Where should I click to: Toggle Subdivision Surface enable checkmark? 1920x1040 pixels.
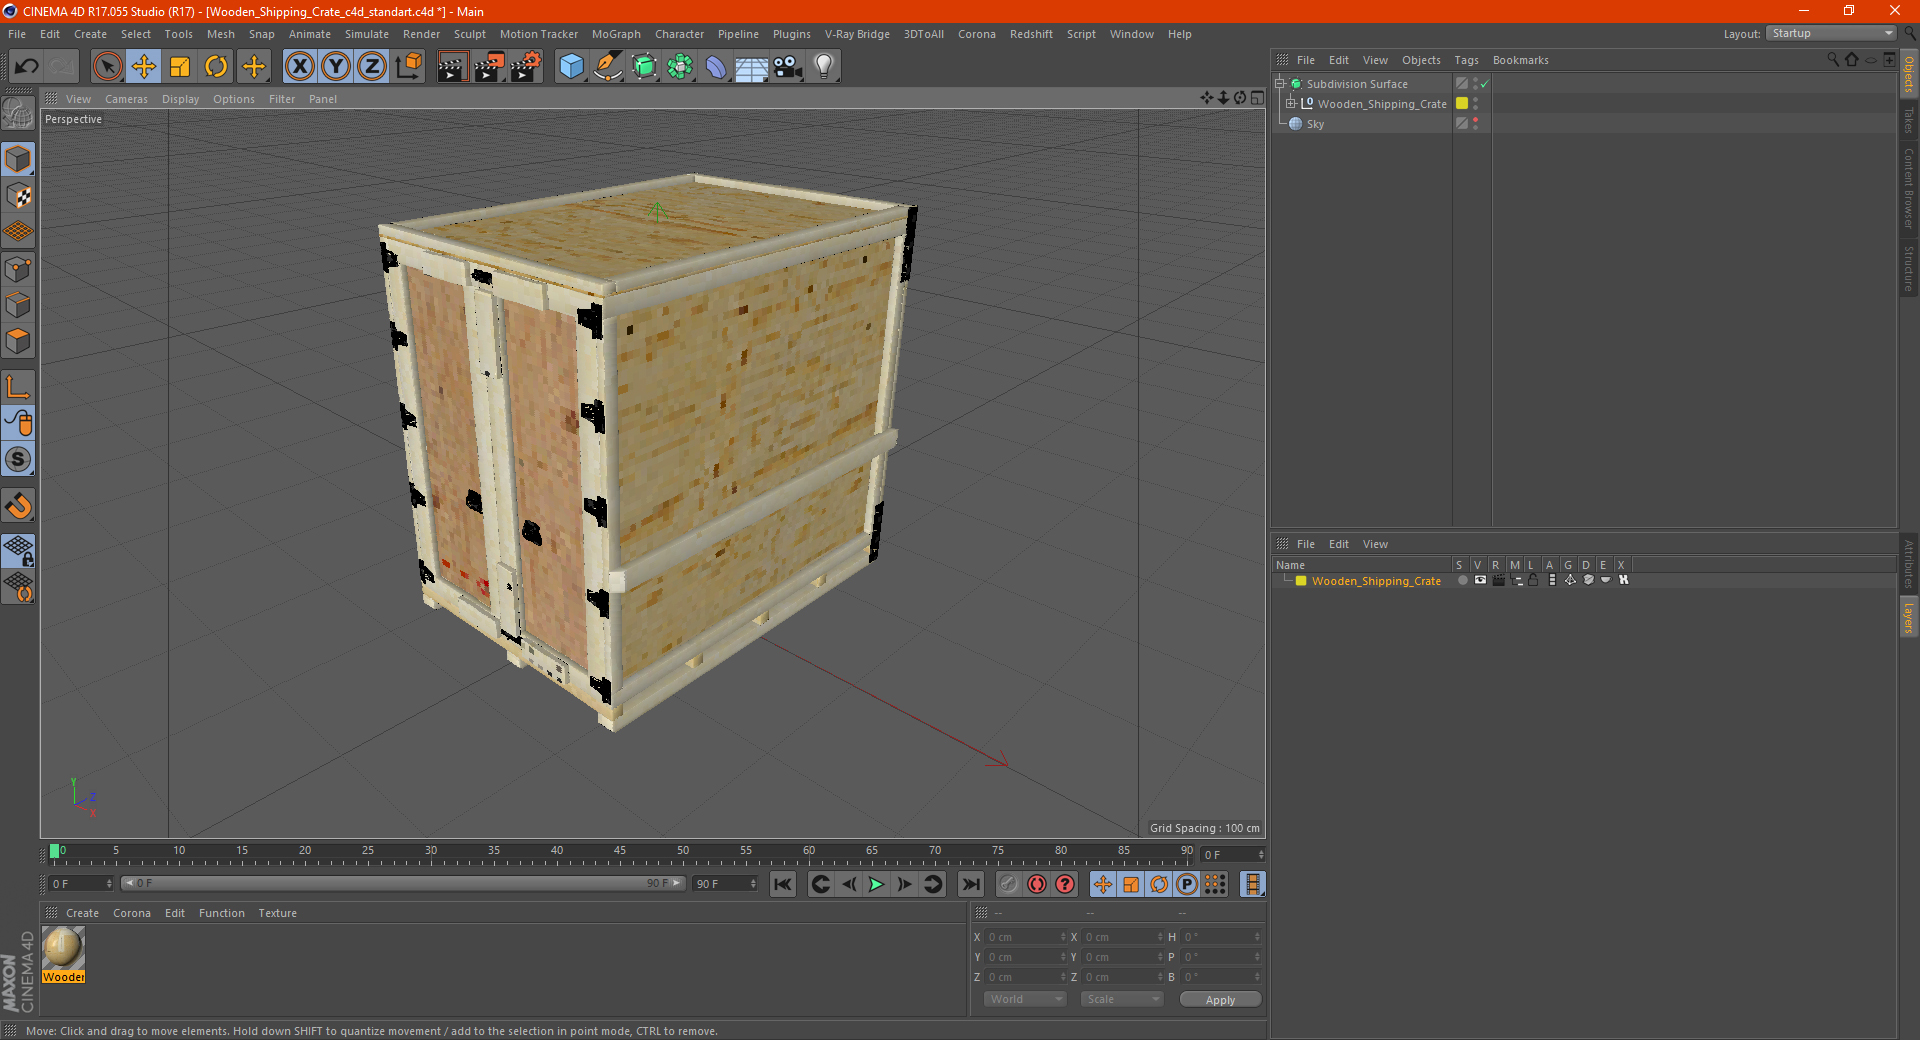(1485, 84)
